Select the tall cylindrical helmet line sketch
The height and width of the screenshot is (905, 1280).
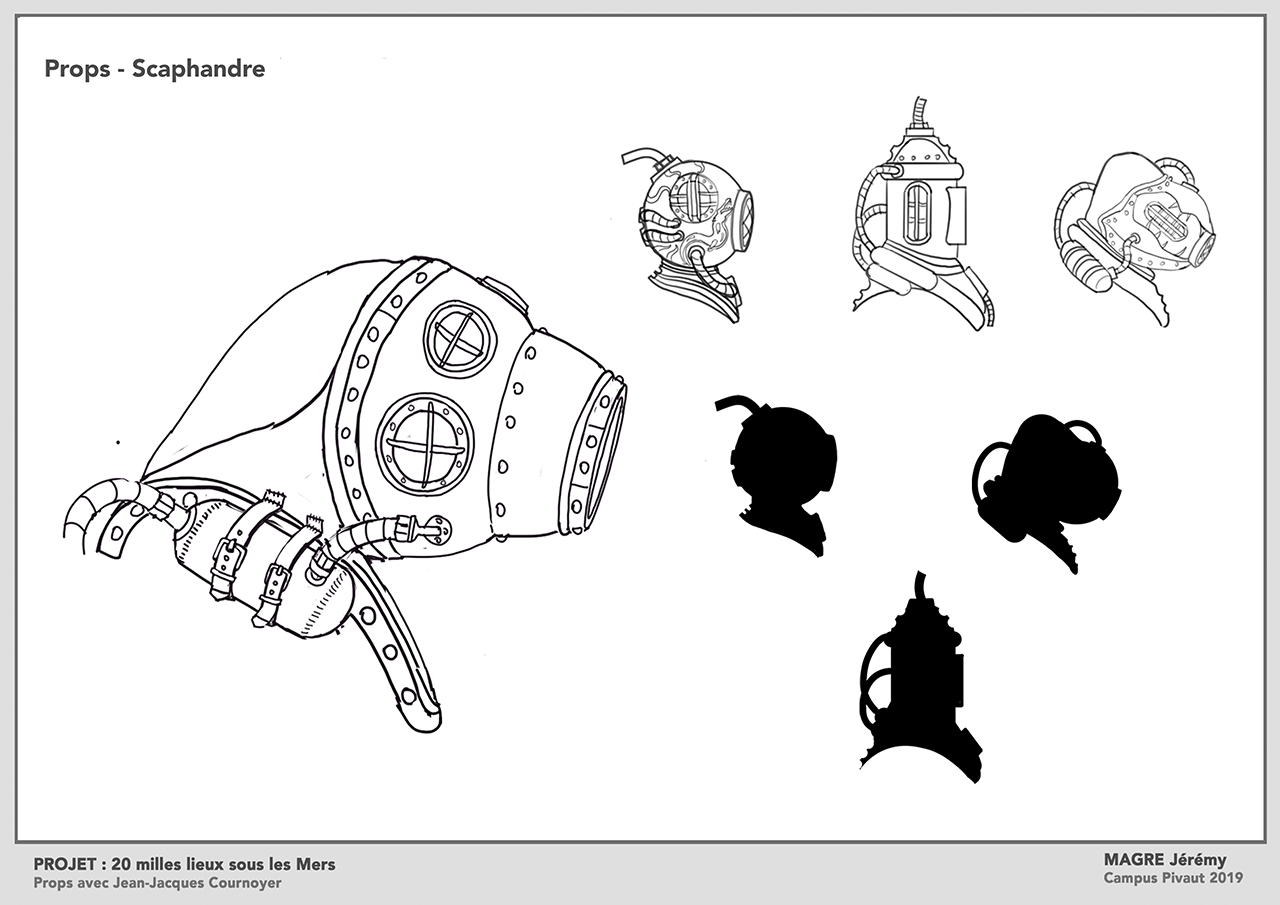tap(922, 213)
